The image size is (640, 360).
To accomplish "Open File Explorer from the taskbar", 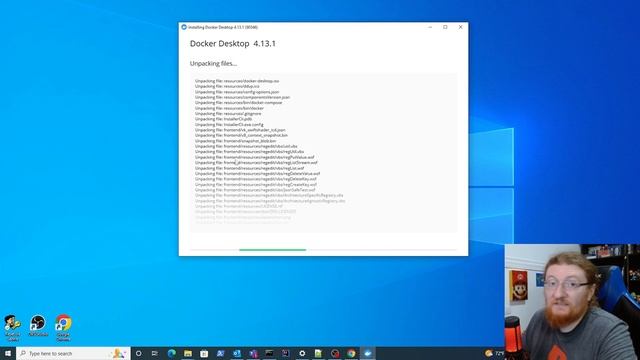I will [188, 353].
